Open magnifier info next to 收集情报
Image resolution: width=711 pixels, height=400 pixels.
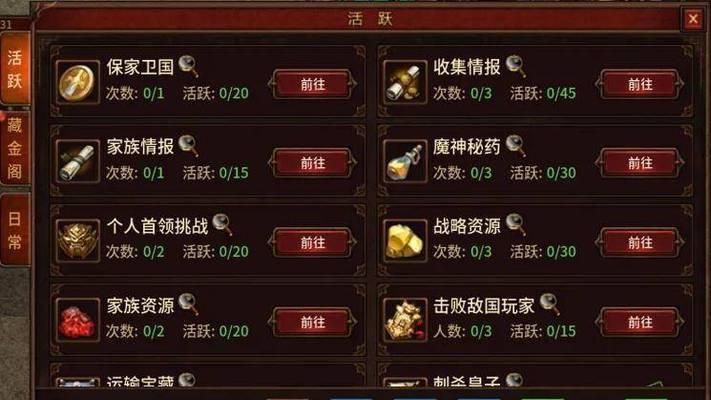click(516, 66)
